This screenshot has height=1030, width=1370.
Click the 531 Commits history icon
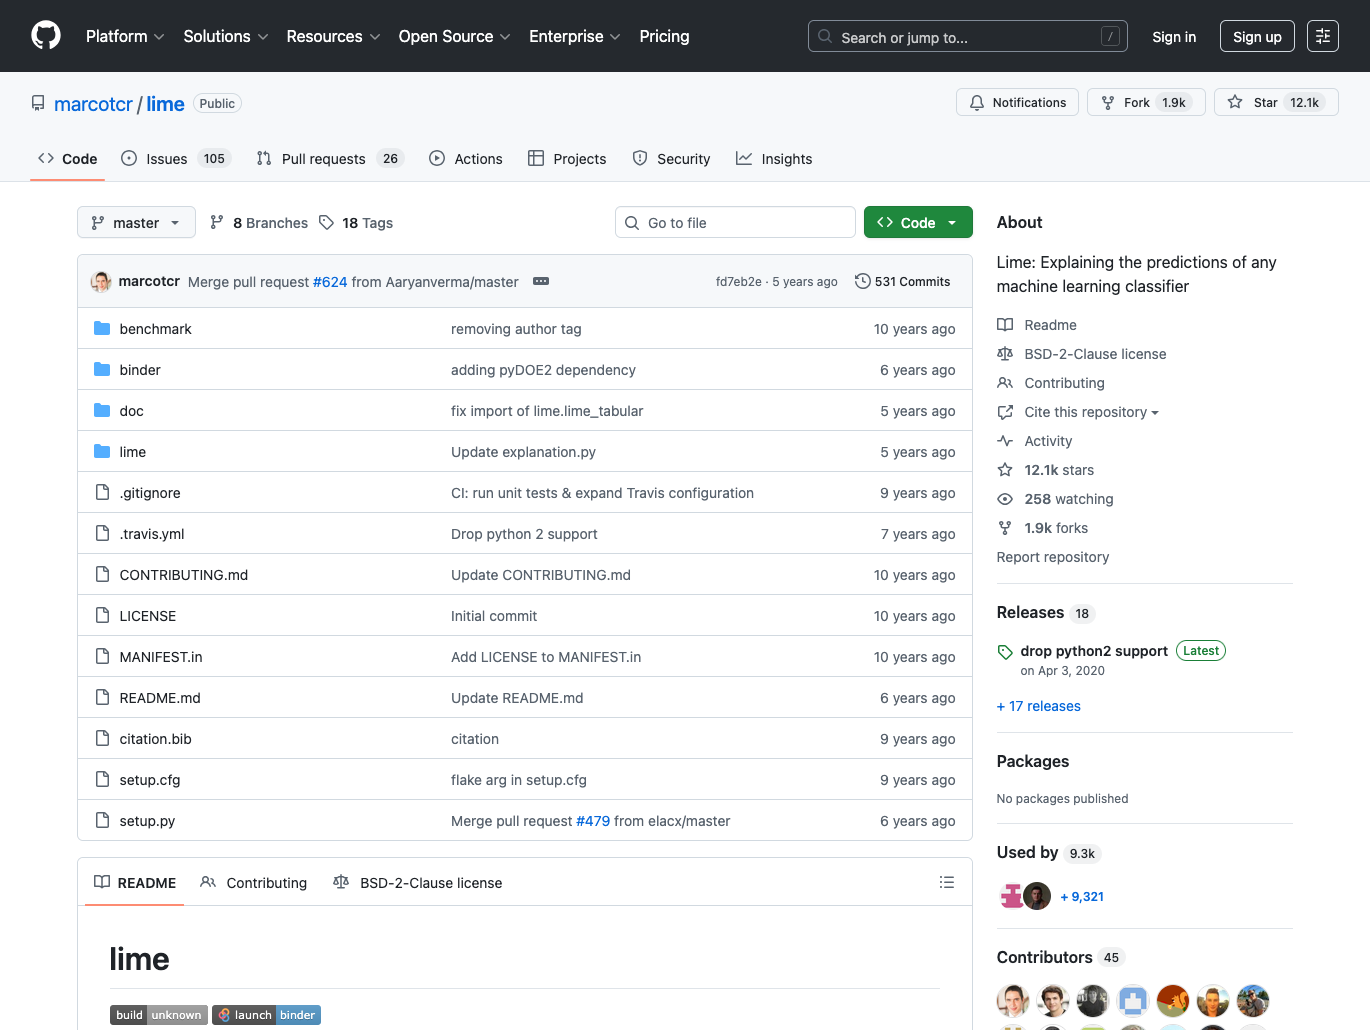862,282
